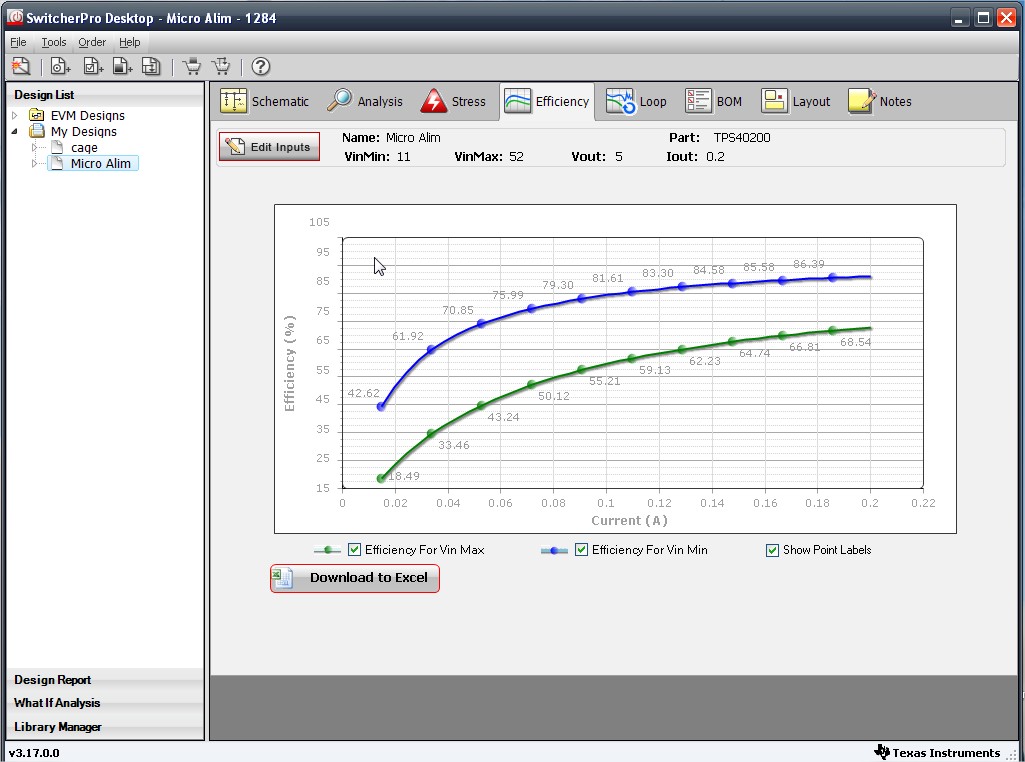
Task: Click the green Vin Max legend swatch
Action: click(328, 550)
